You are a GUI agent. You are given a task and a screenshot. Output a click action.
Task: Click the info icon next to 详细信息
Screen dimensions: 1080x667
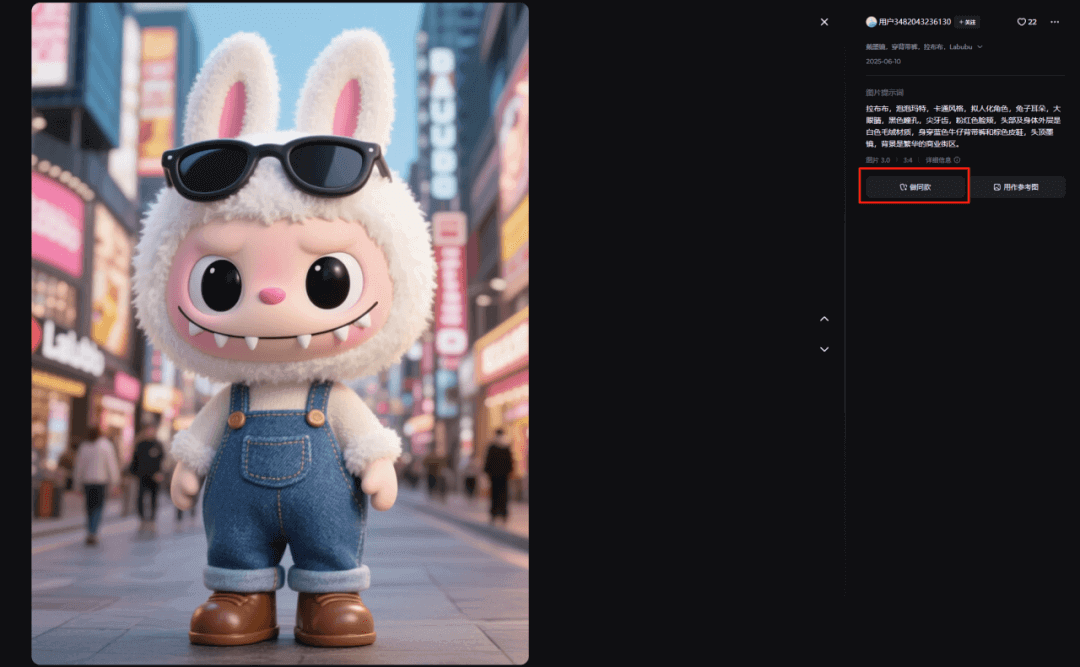pos(957,160)
